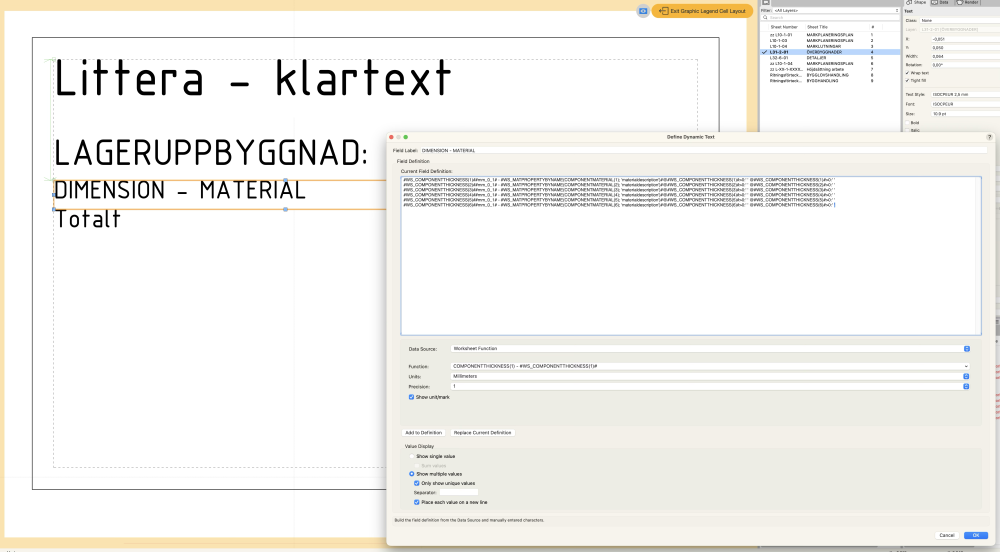
Task: Click the help question mark icon
Action: (x=989, y=136)
